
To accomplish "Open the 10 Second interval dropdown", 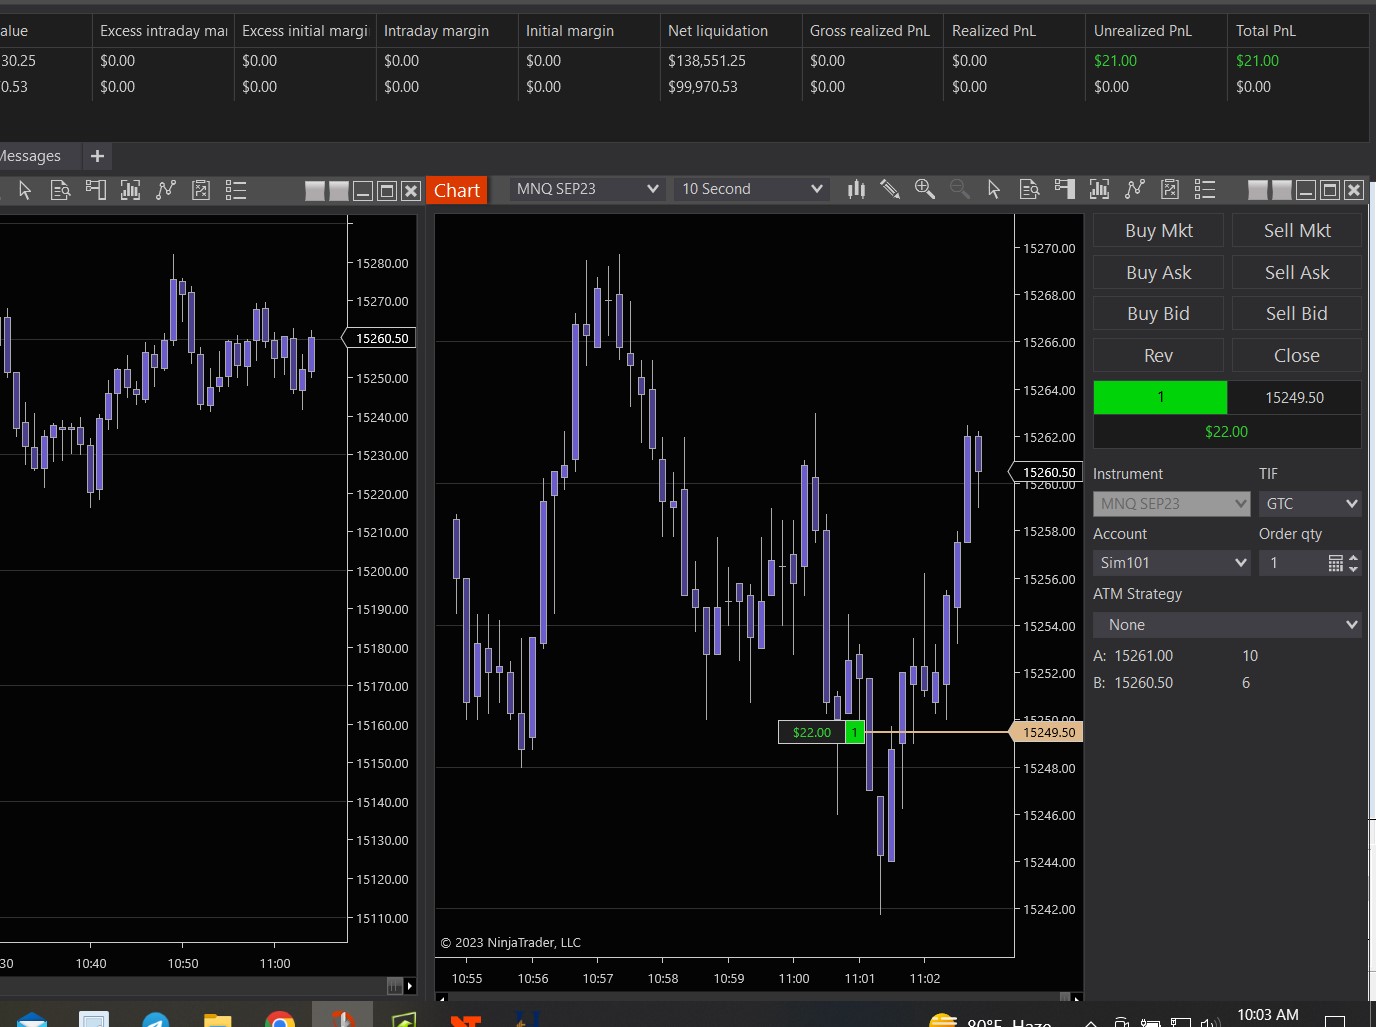I will coord(751,189).
